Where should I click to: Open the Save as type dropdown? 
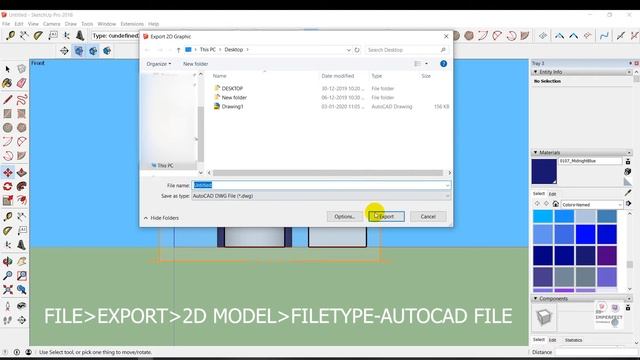pos(321,196)
